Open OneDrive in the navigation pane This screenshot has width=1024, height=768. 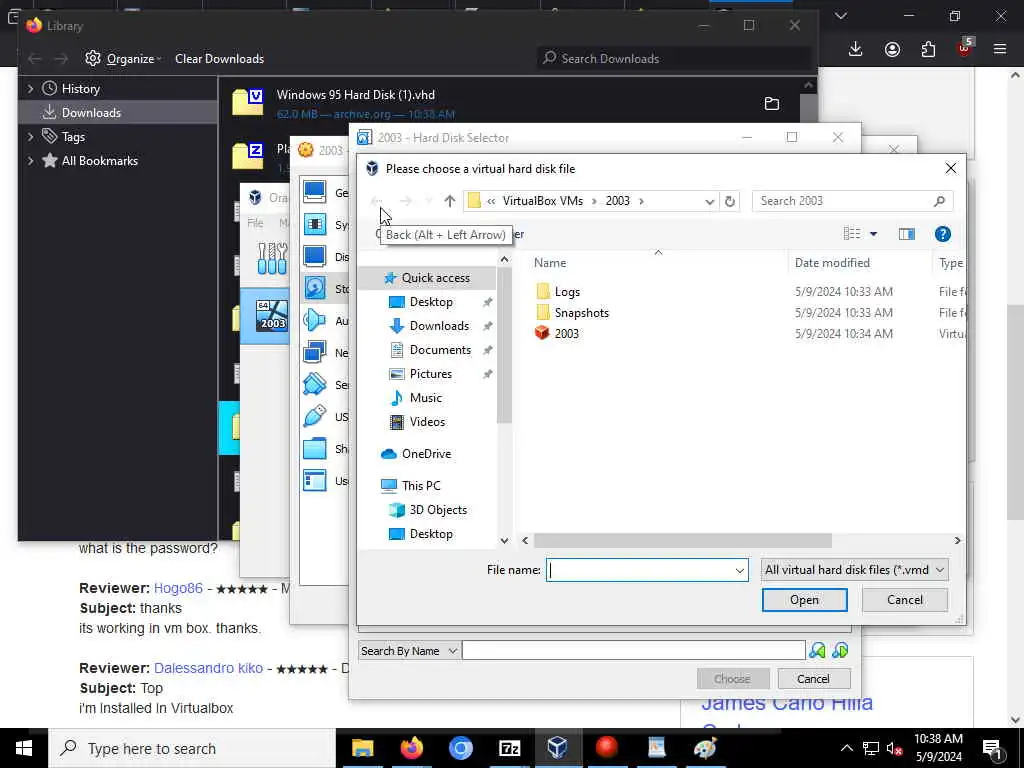[x=426, y=454]
